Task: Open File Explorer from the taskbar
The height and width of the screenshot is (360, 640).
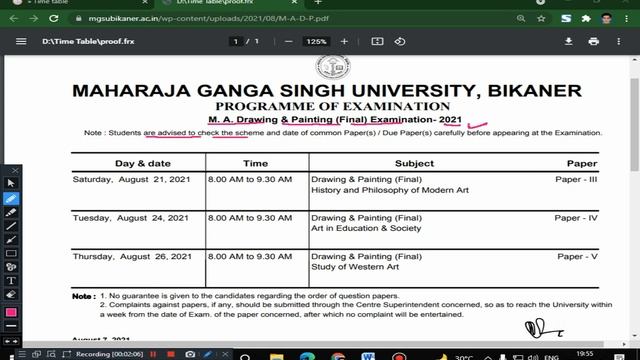Action: point(276,357)
